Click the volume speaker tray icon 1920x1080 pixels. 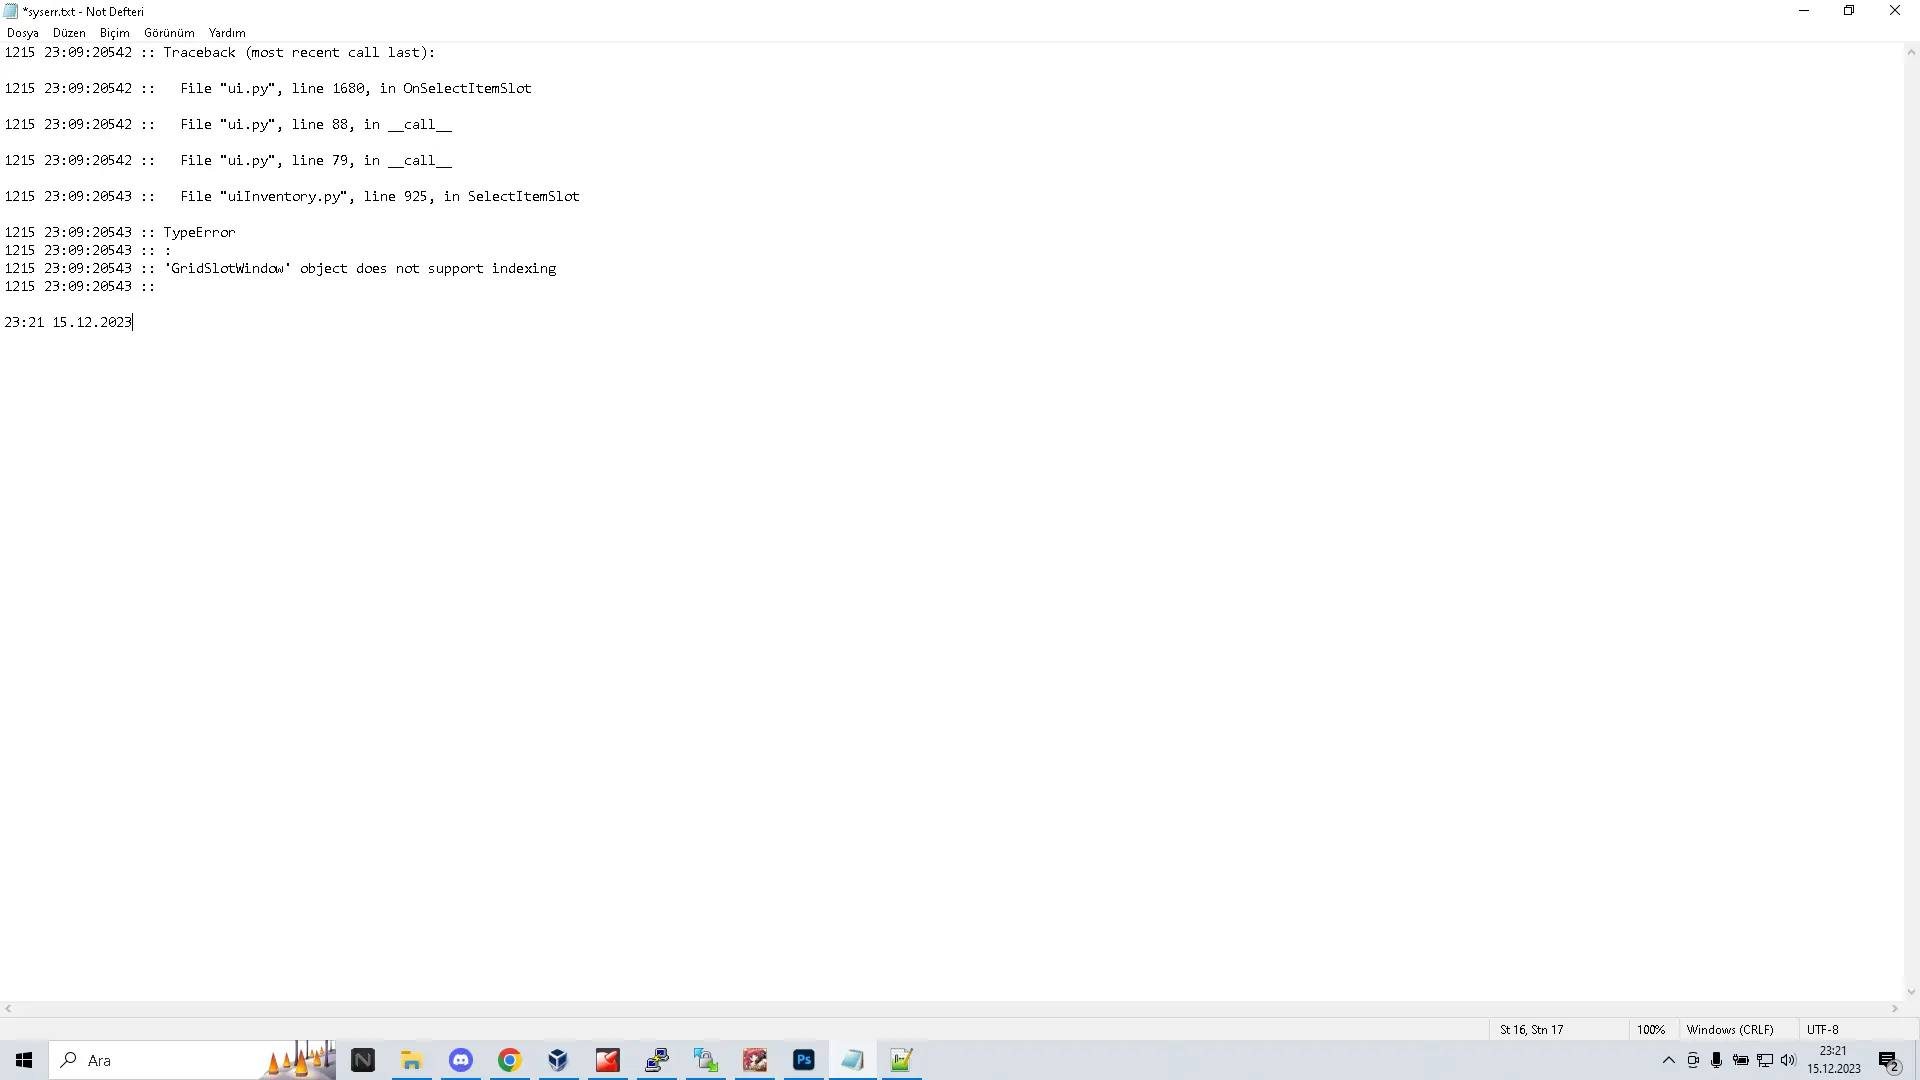click(1788, 1060)
